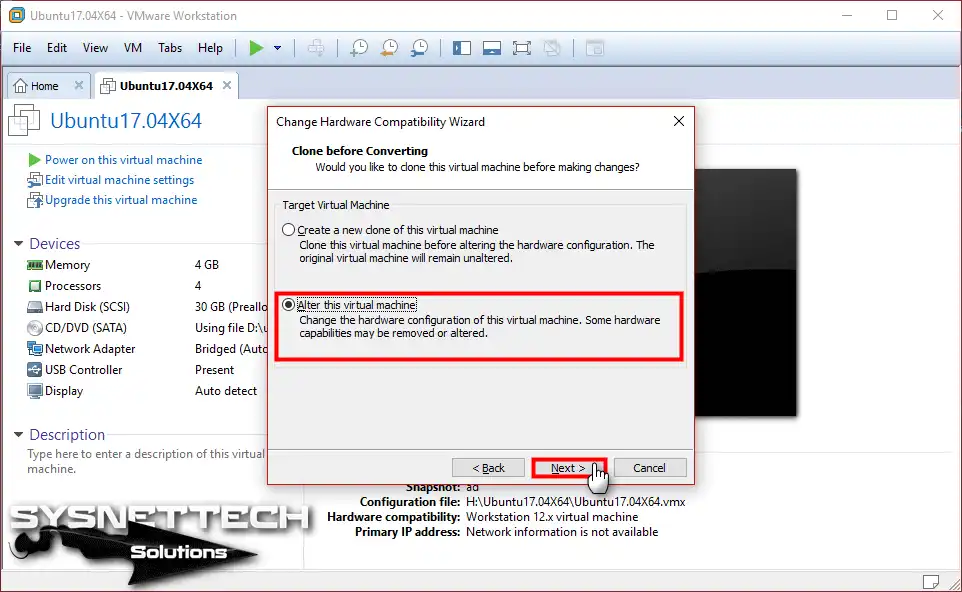Viewport: 962px width, 592px height.
Task: Take a snapshot using the clock-plus icon
Action: pos(358,48)
